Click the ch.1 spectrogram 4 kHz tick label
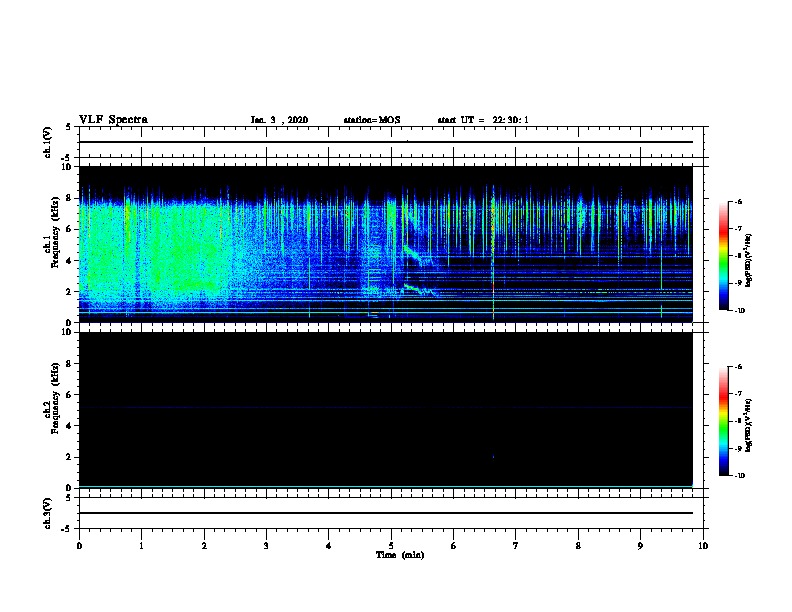Image resolution: width=792 pixels, height=612 pixels. (69, 261)
